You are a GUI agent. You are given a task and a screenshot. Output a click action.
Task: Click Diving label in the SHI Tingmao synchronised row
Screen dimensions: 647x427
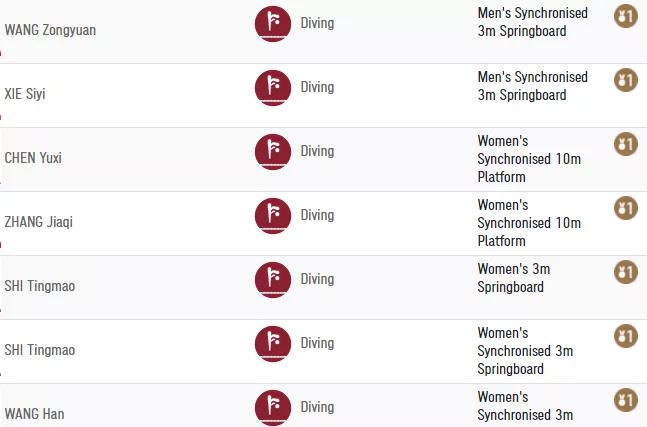[x=317, y=343]
